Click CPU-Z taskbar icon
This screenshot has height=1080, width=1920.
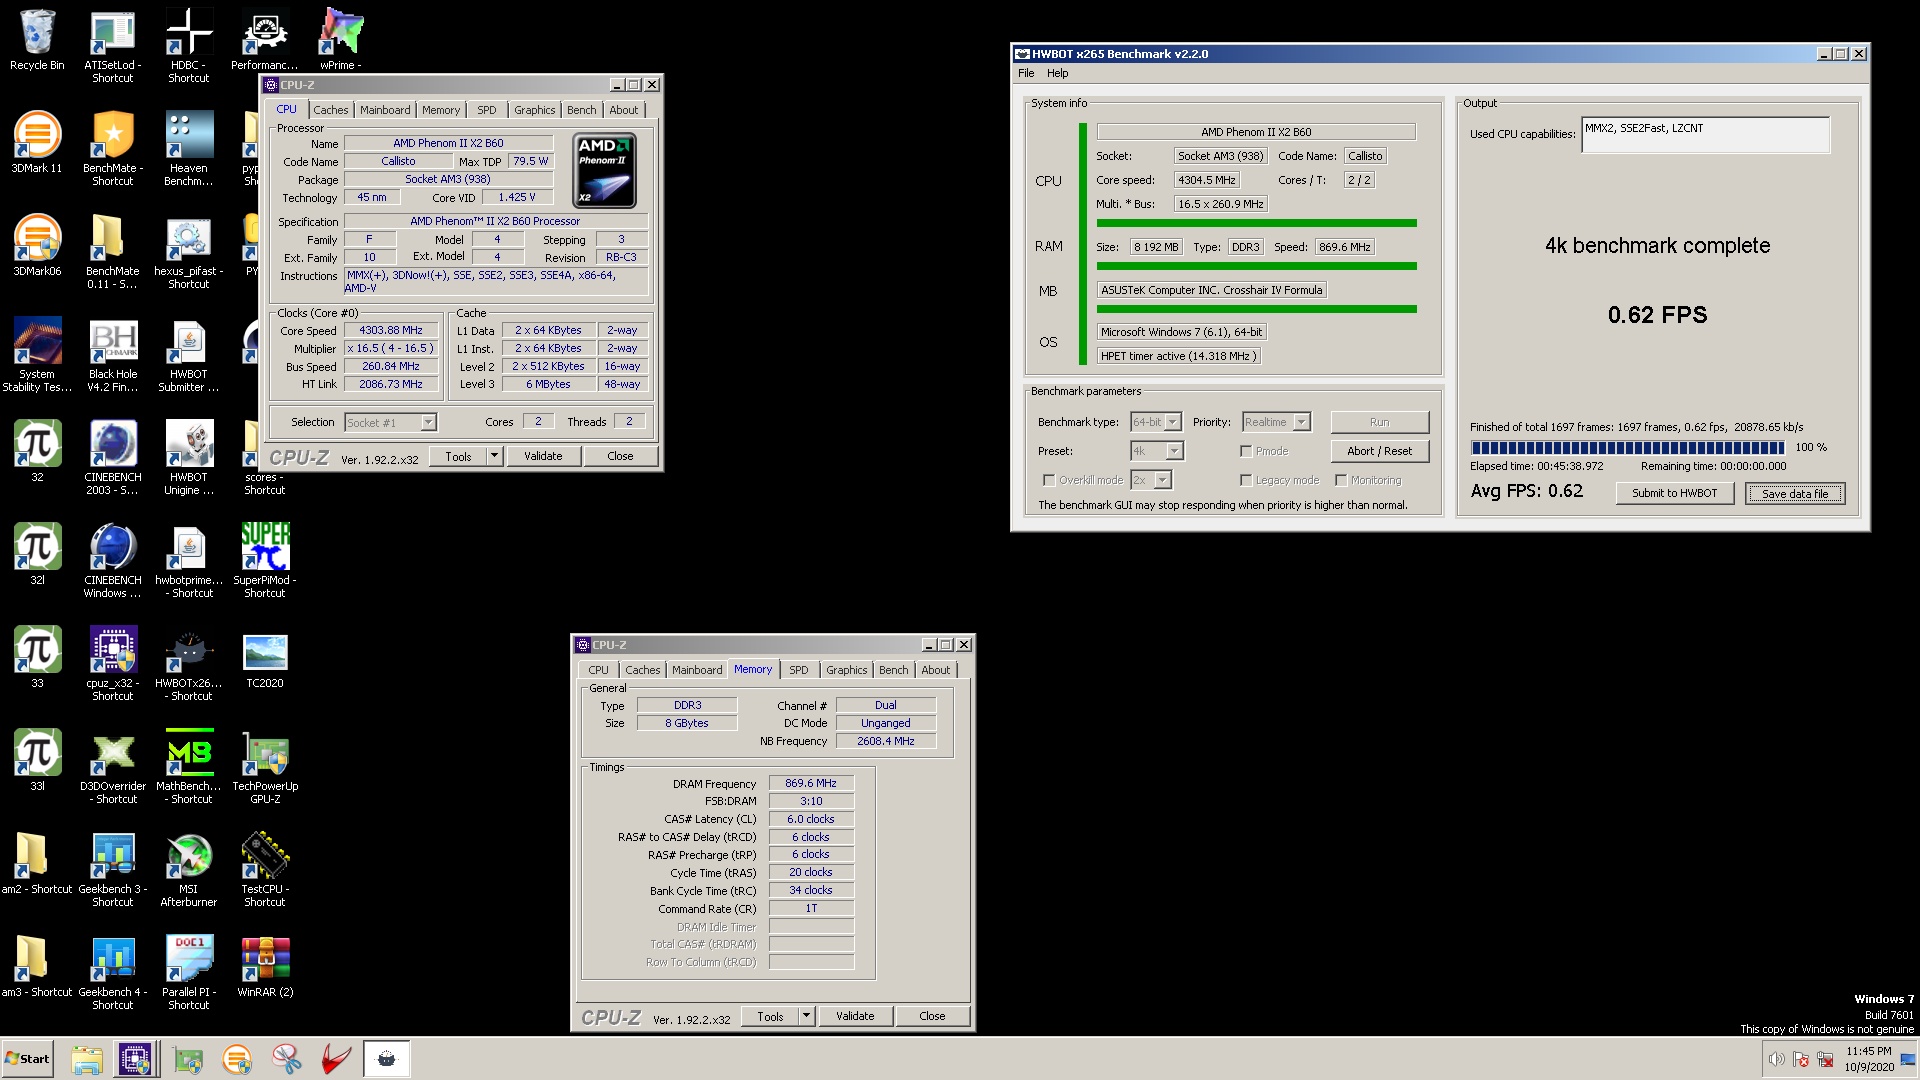point(135,1059)
